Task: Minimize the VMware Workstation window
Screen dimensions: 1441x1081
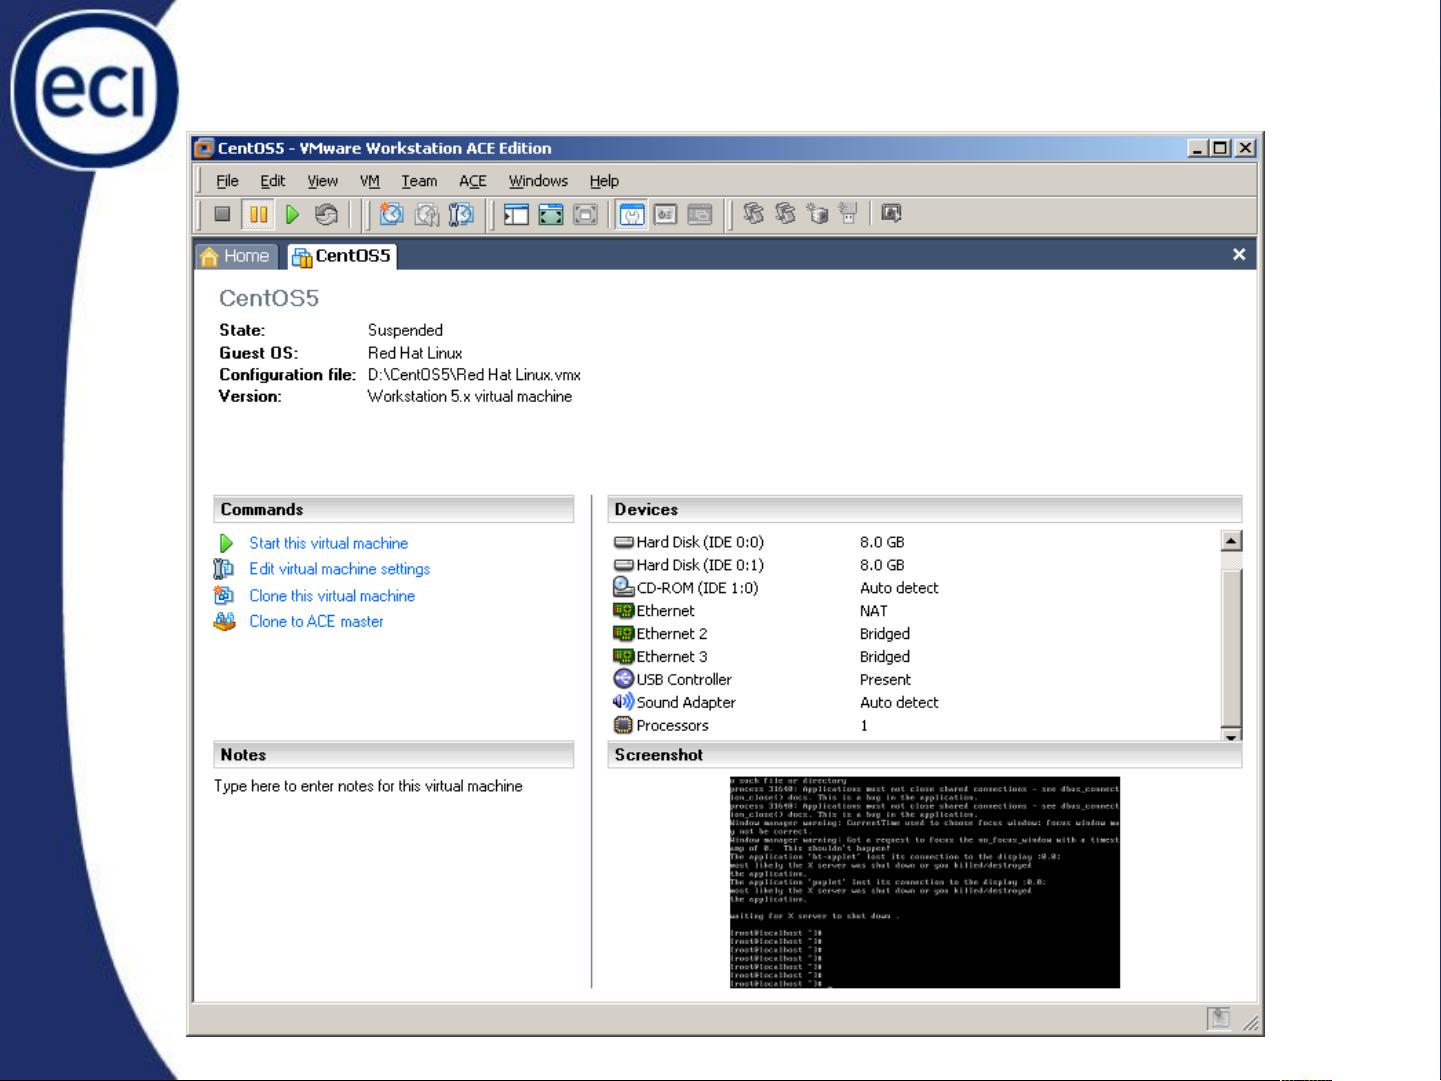Action: (1198, 148)
